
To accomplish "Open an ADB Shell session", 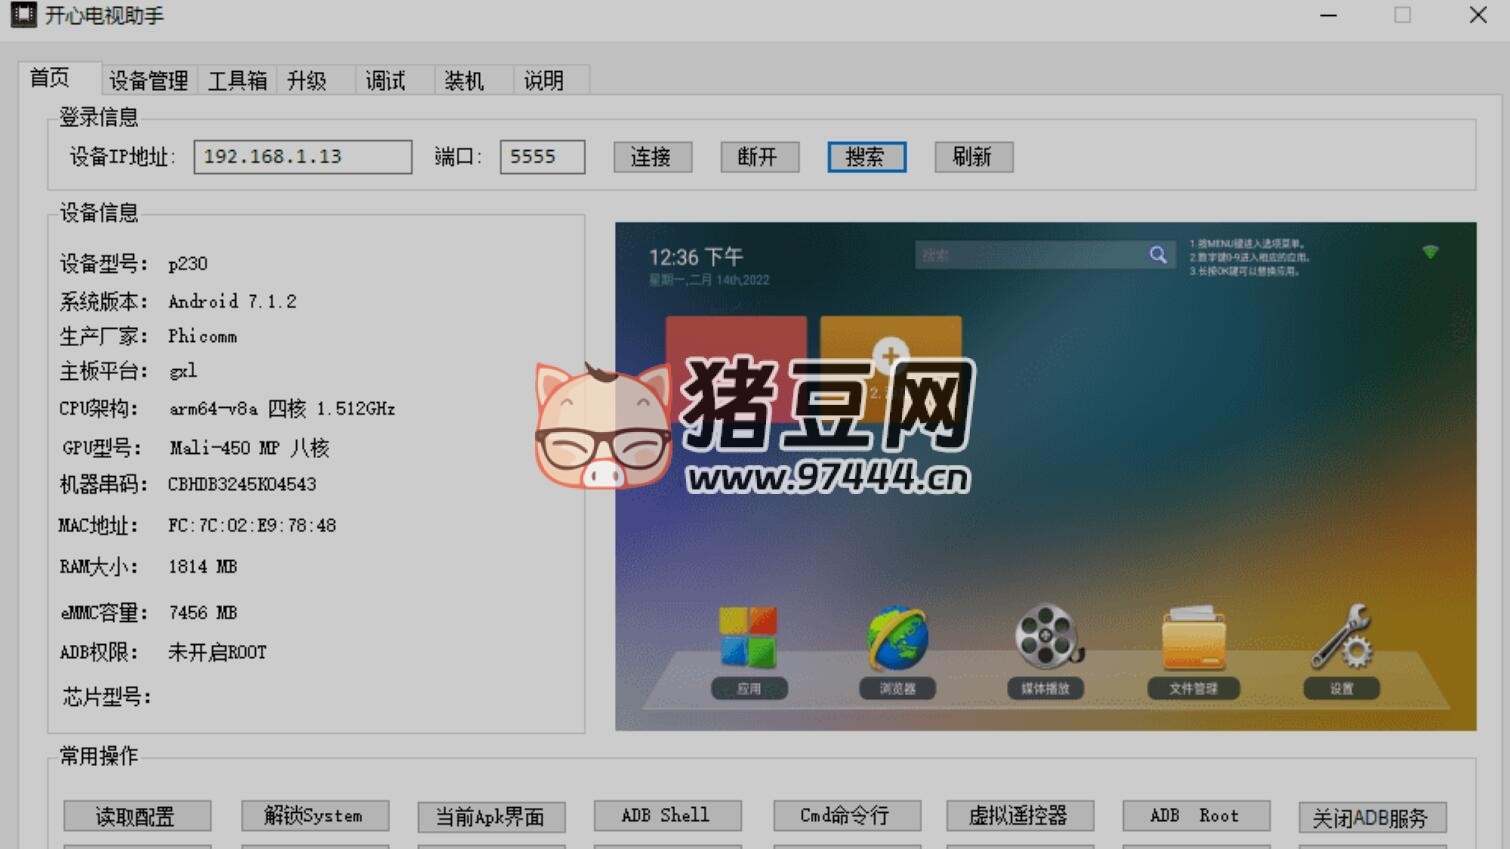I will pyautogui.click(x=667, y=815).
